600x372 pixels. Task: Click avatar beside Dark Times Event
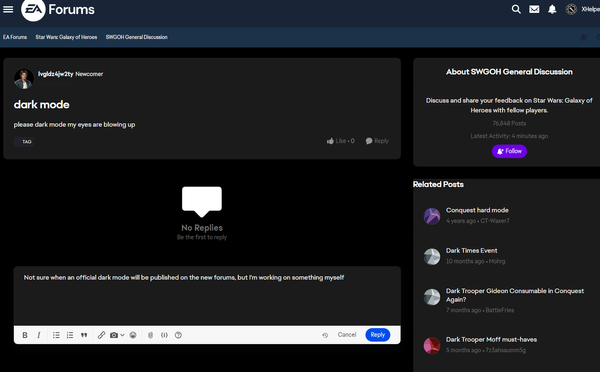432,257
